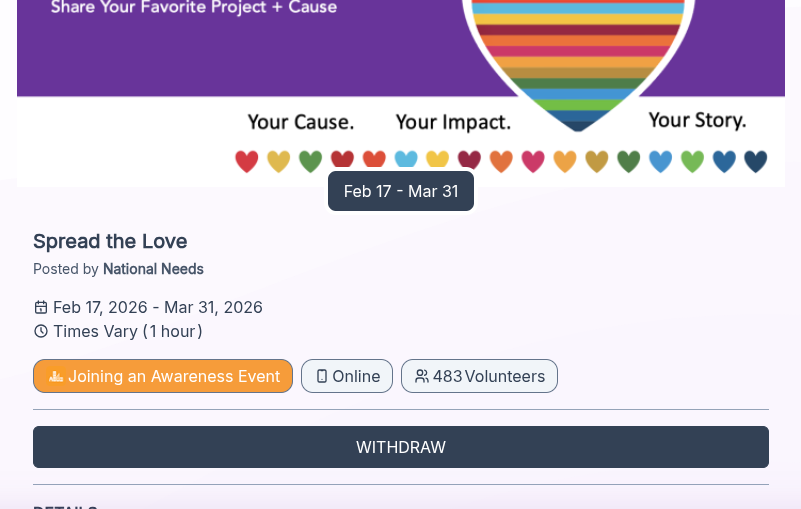Click the "Your Story." banner text
The image size is (801, 509).
tap(697, 120)
